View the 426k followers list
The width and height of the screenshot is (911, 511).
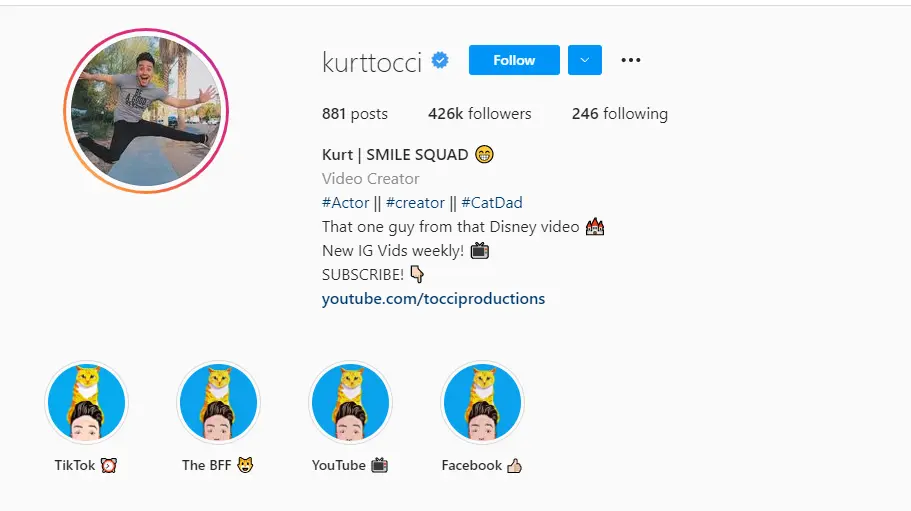480,114
